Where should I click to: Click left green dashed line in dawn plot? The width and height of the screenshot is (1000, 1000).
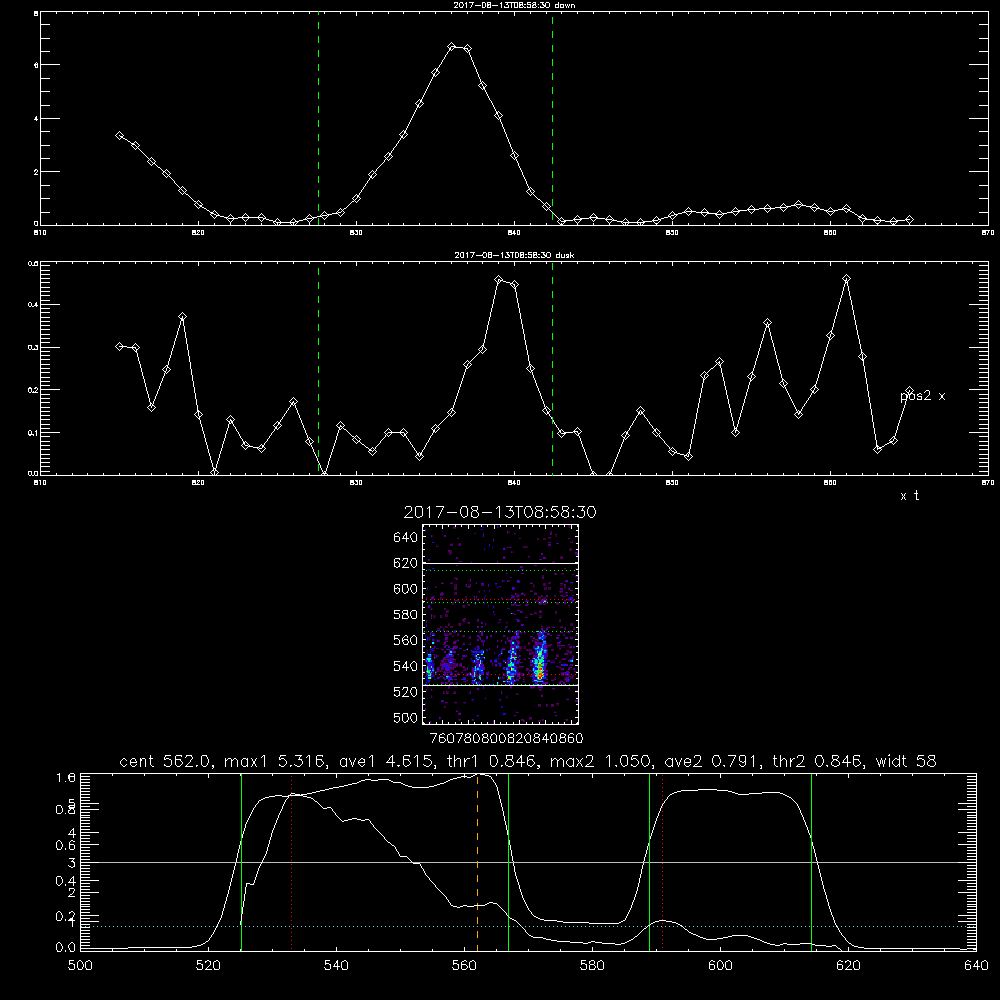coord(318,118)
